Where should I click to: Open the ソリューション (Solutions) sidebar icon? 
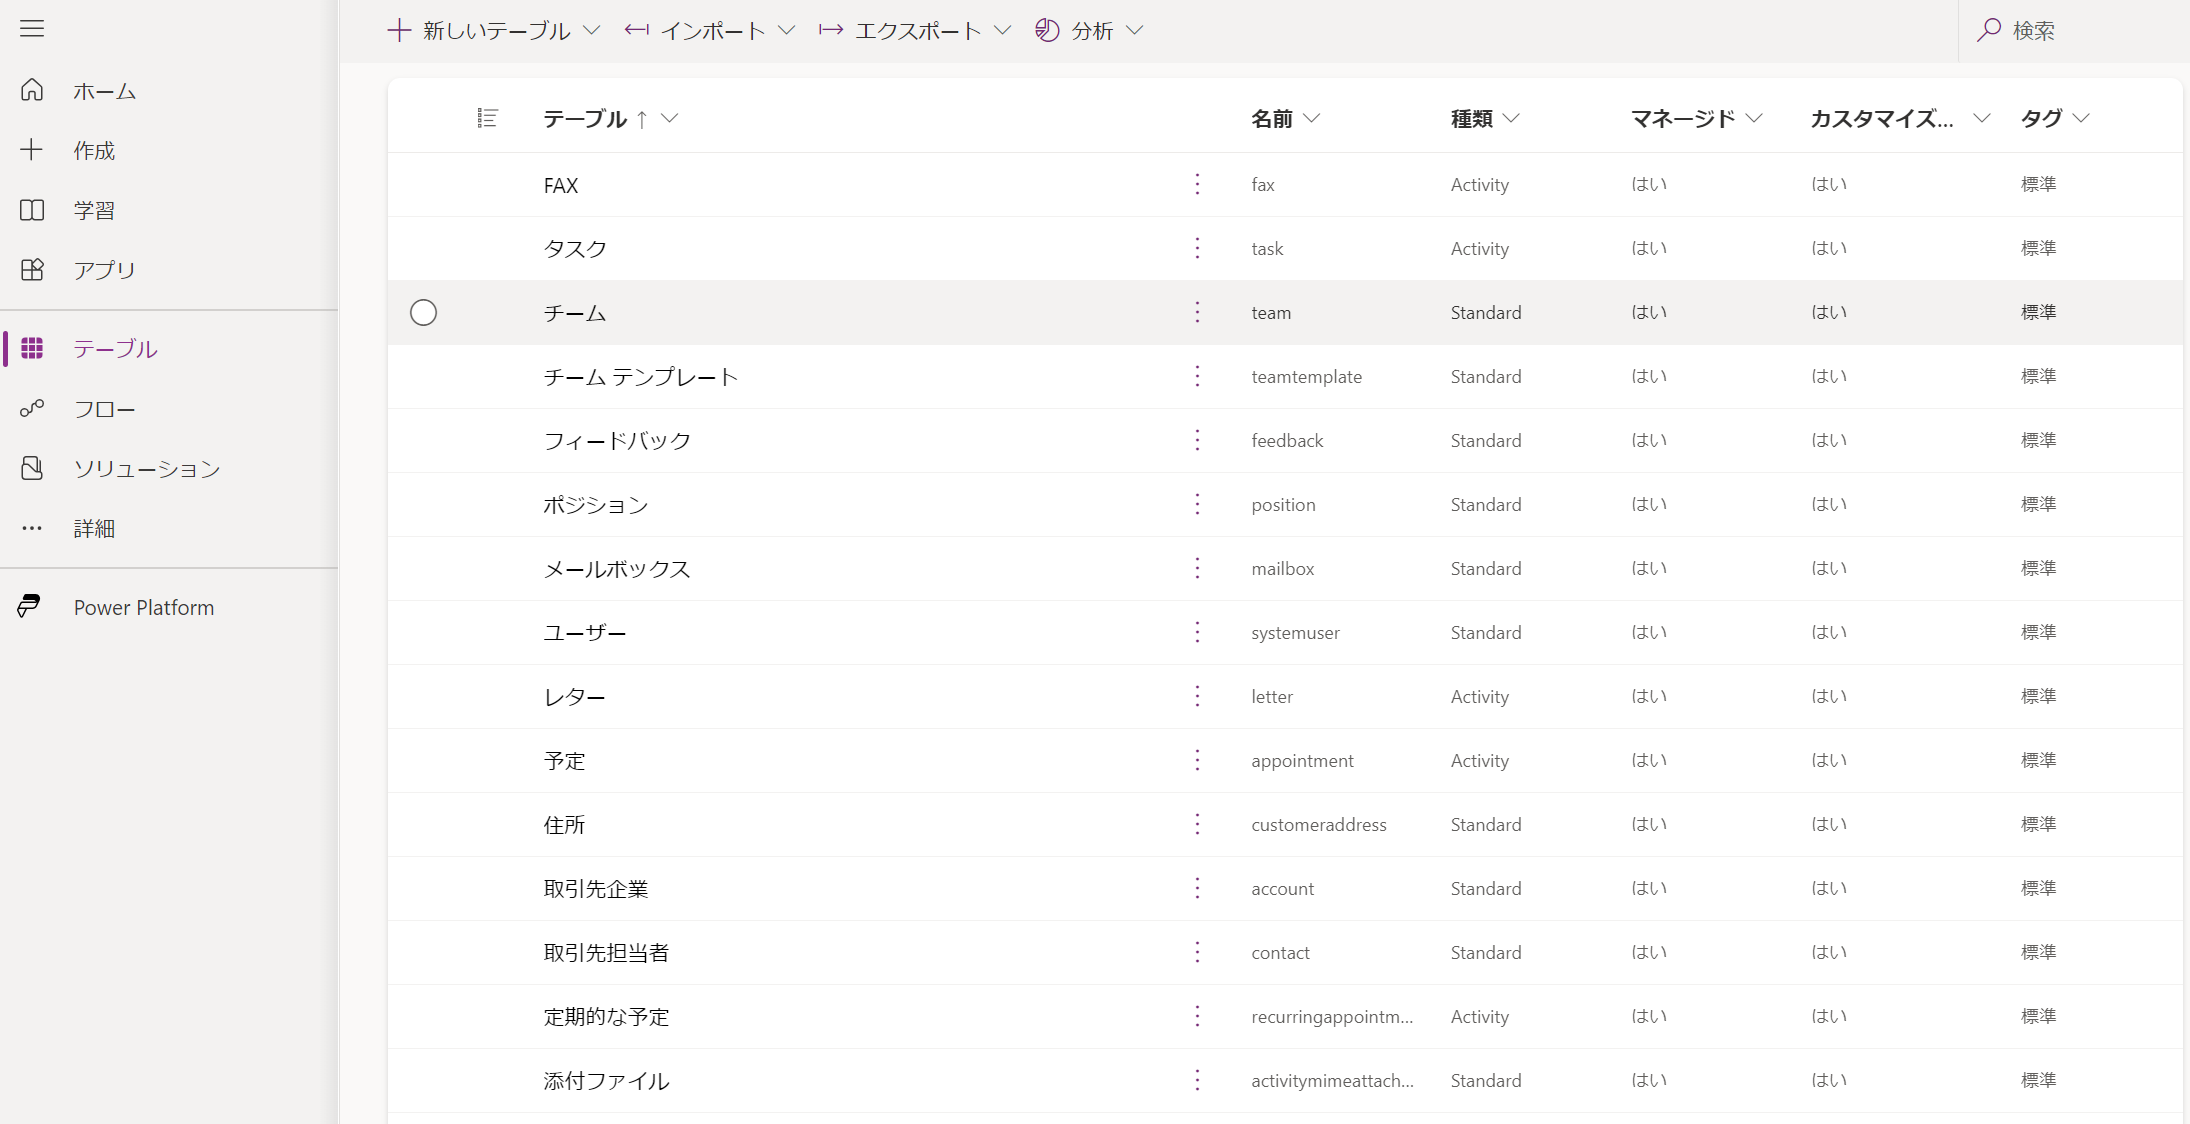[32, 468]
